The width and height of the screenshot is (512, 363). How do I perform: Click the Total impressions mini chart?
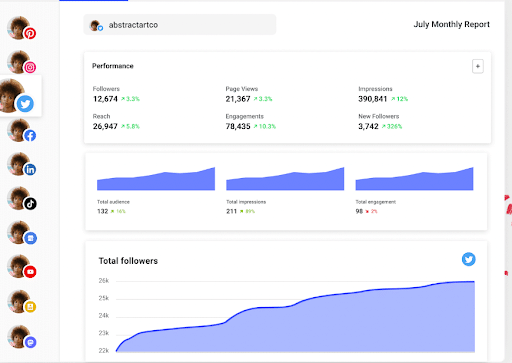click(x=285, y=179)
